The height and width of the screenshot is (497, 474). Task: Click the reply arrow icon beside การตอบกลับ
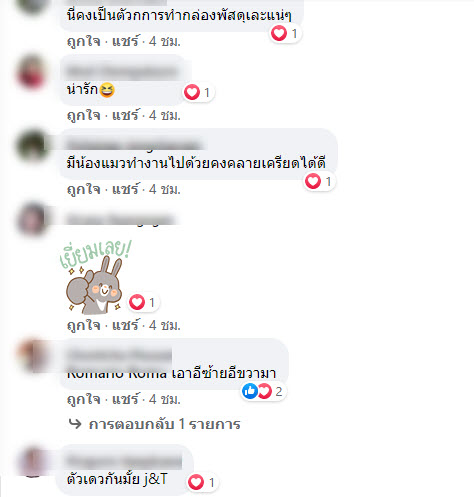click(x=75, y=424)
